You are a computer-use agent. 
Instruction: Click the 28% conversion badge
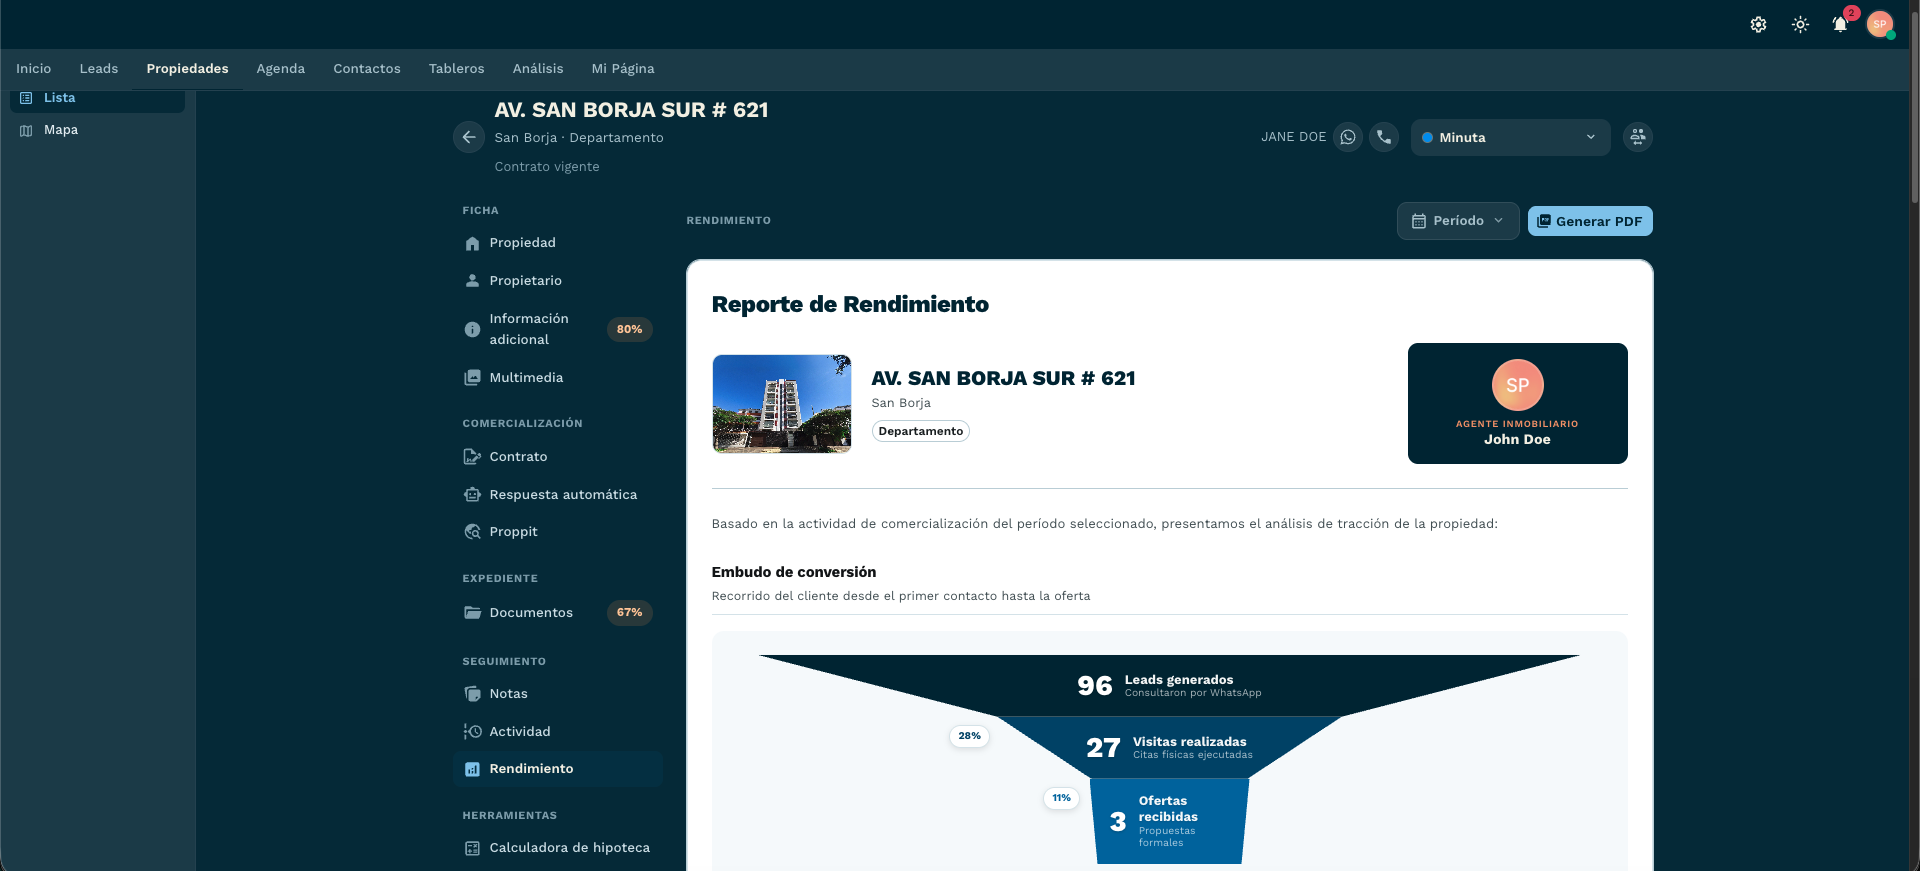coord(969,736)
